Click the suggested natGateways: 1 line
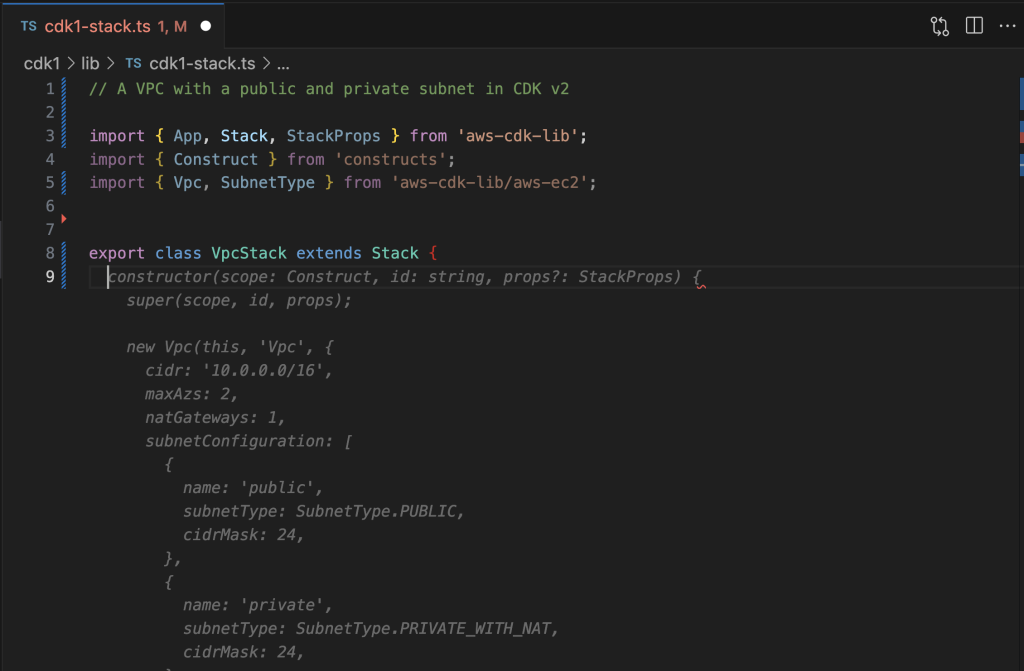 [x=215, y=417]
